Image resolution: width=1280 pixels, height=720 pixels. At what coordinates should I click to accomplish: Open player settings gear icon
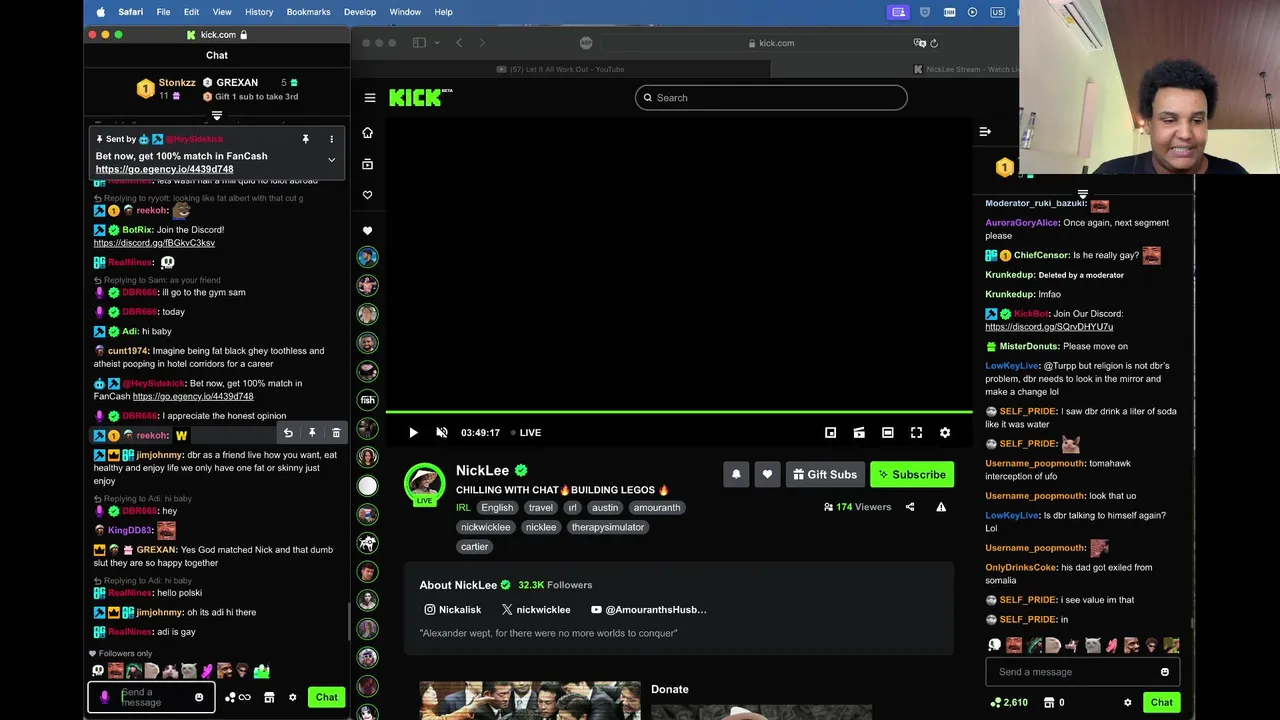click(945, 433)
